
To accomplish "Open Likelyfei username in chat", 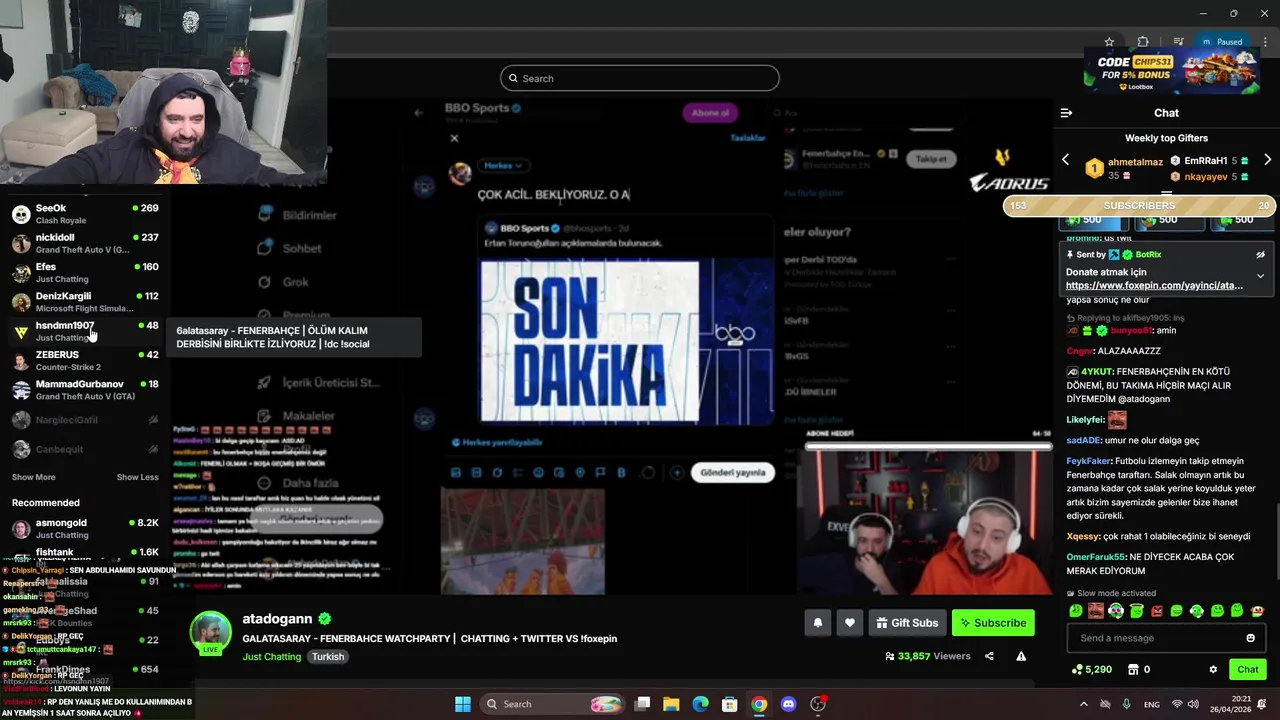I will (1085, 420).
